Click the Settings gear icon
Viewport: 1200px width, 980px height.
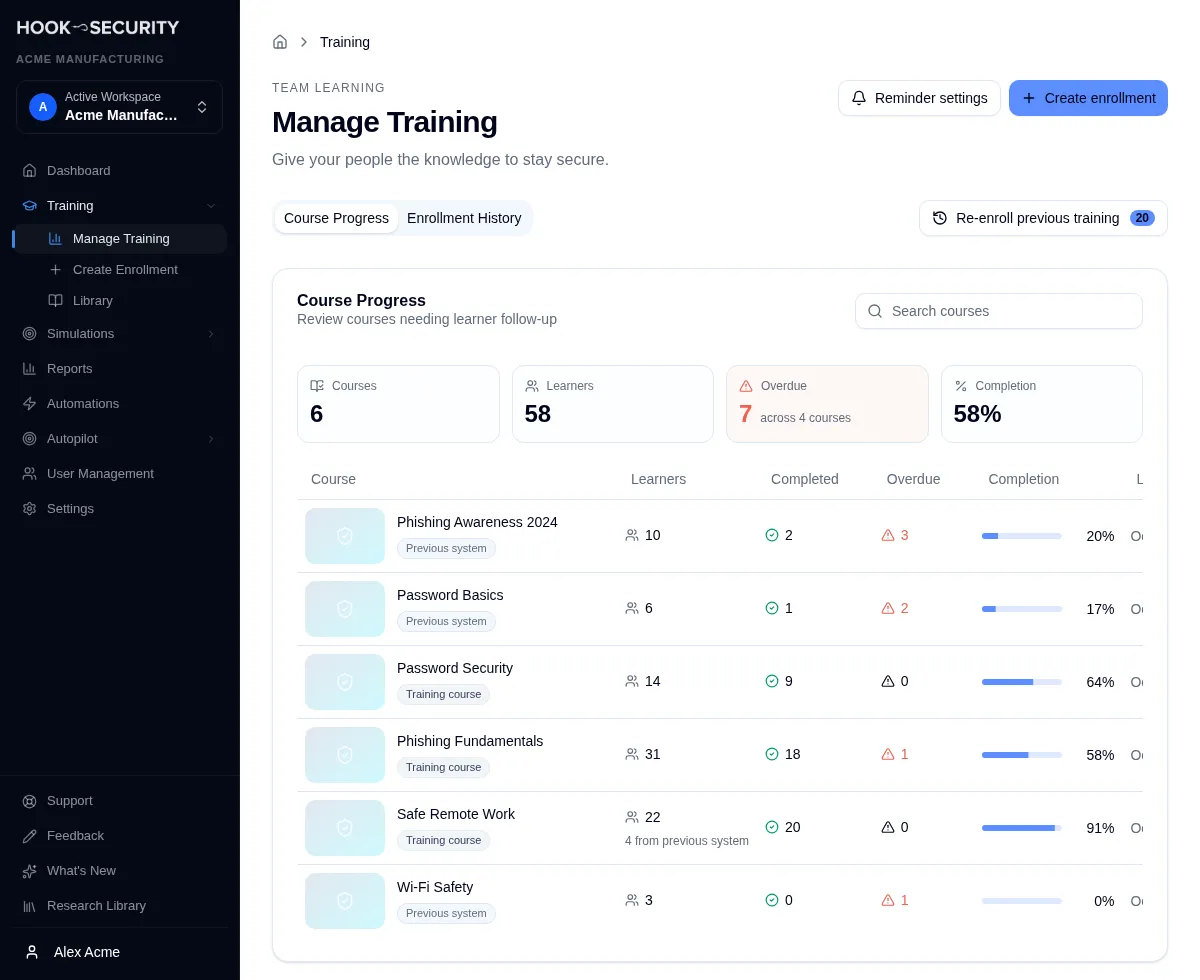click(30, 509)
